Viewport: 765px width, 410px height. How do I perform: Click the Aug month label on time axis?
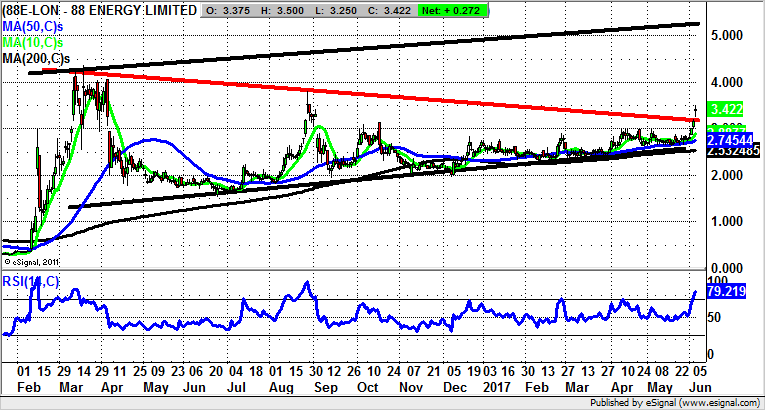283,385
